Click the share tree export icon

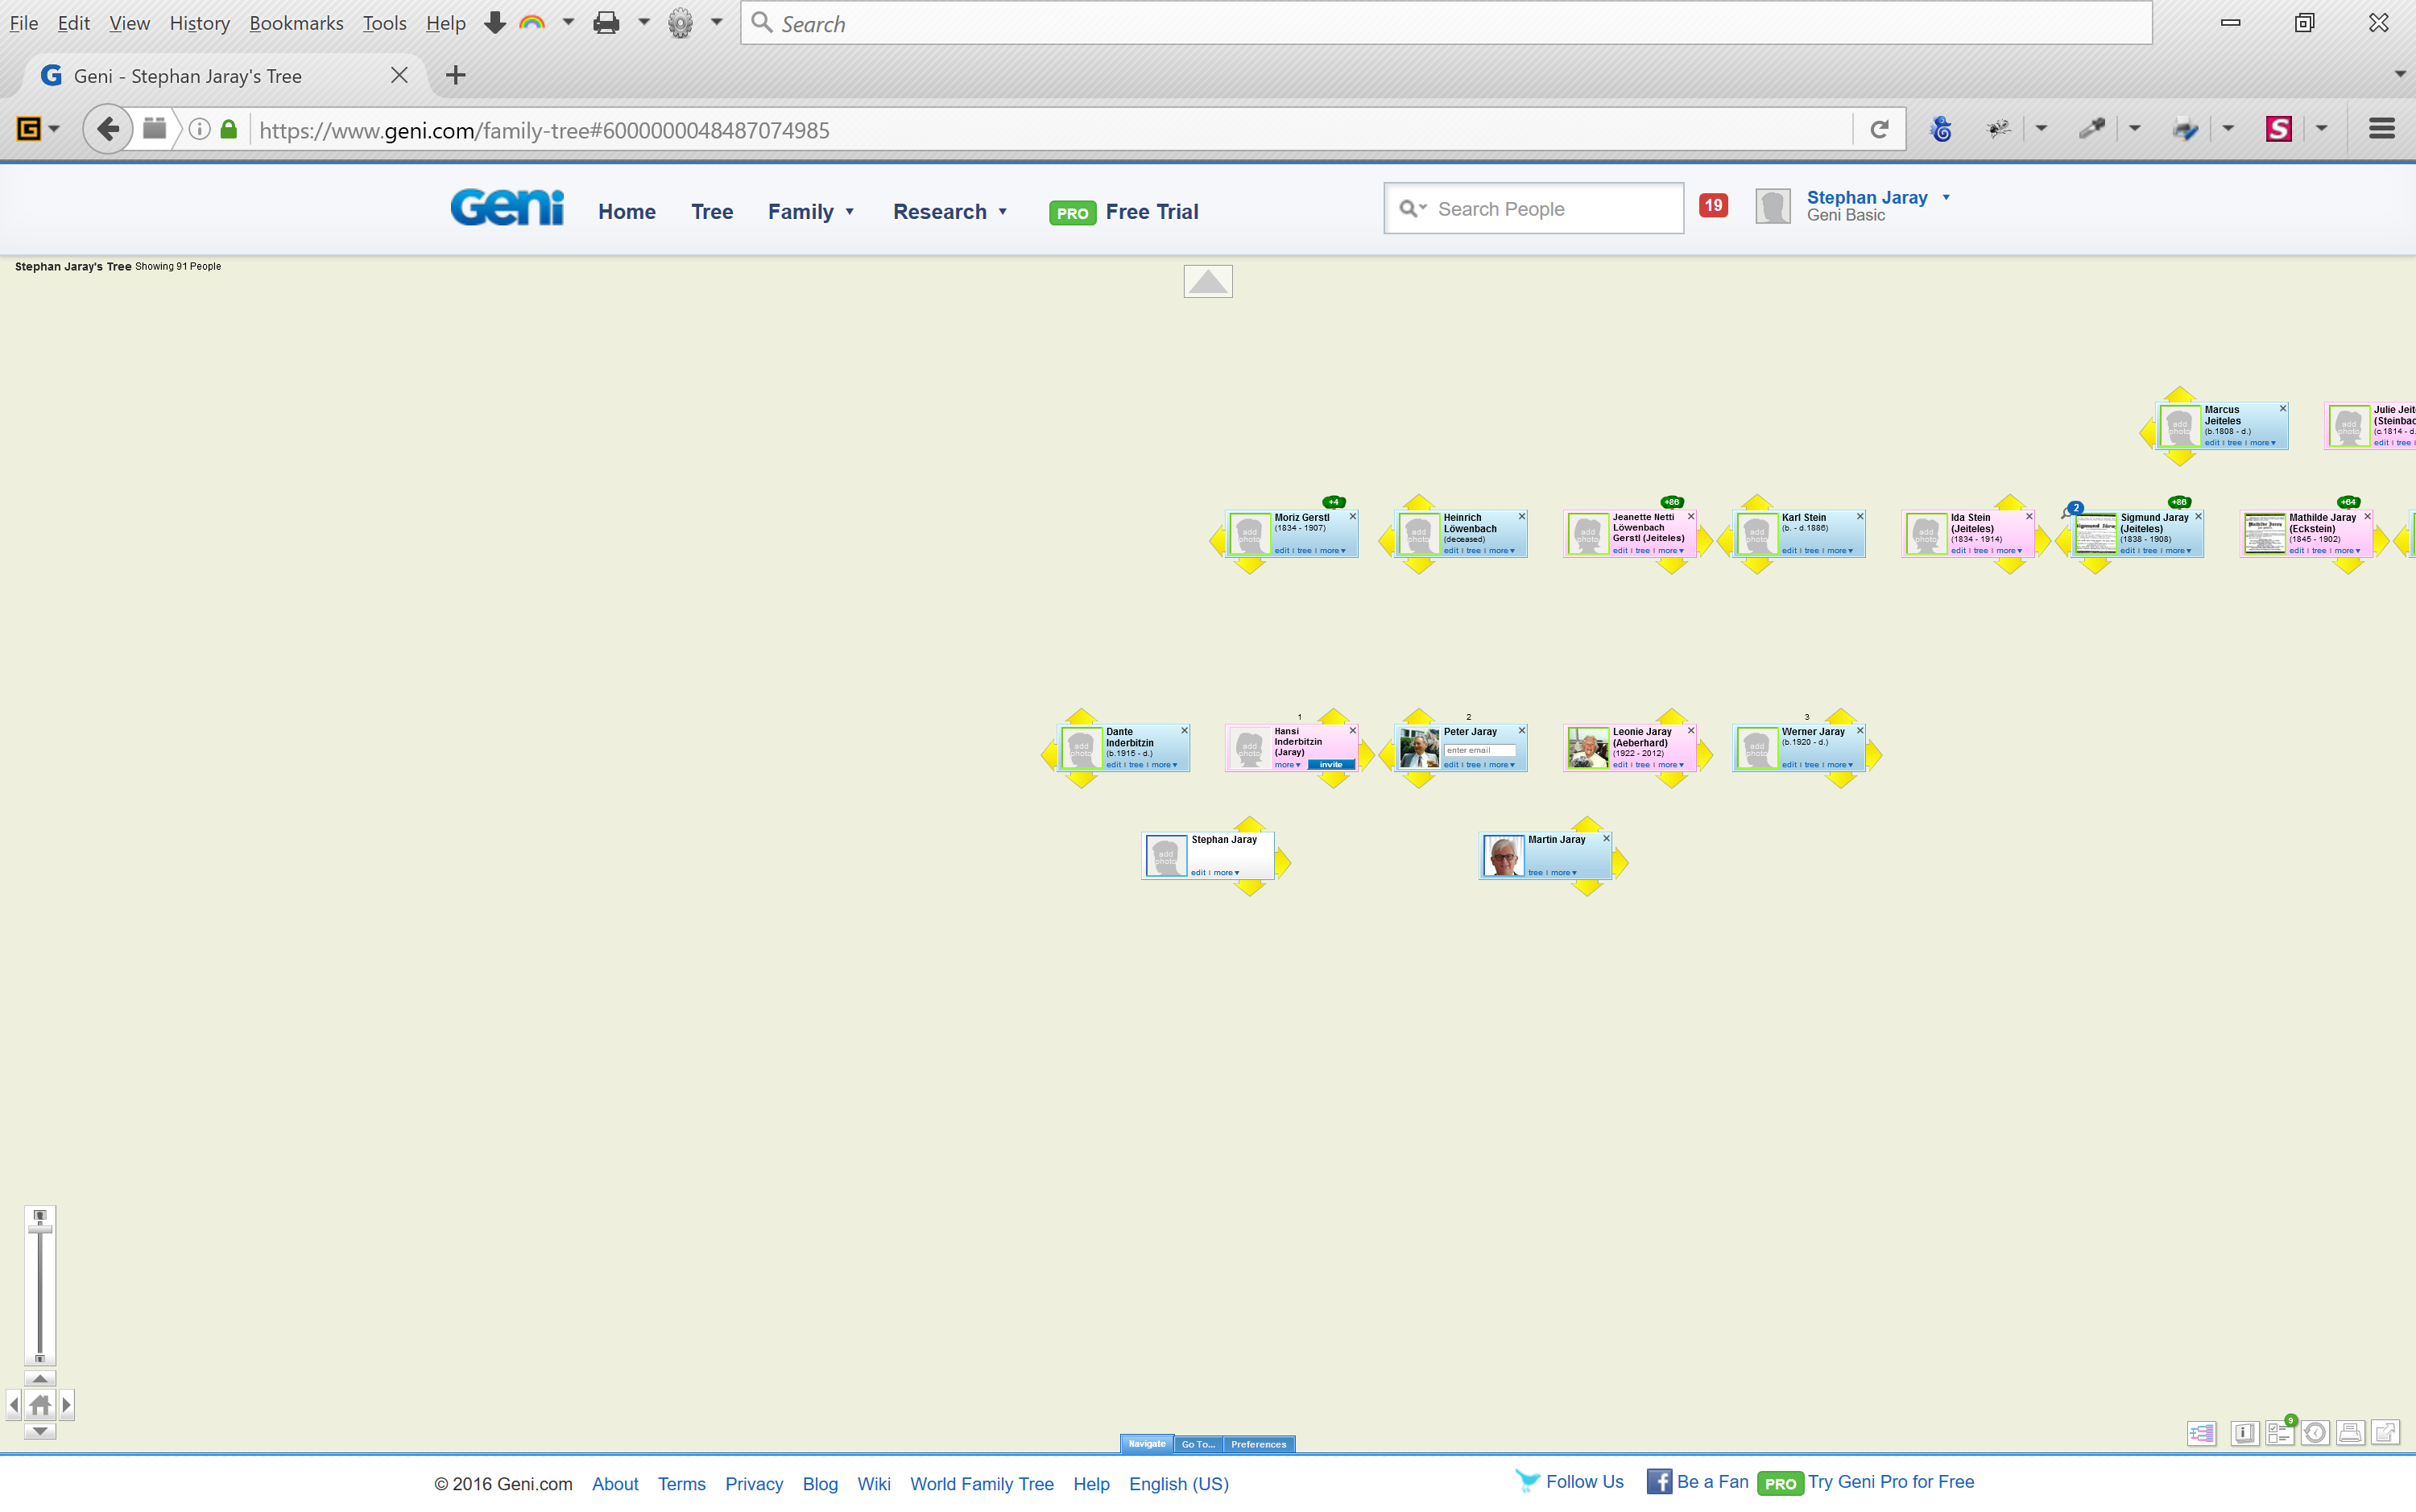pos(2386,1433)
